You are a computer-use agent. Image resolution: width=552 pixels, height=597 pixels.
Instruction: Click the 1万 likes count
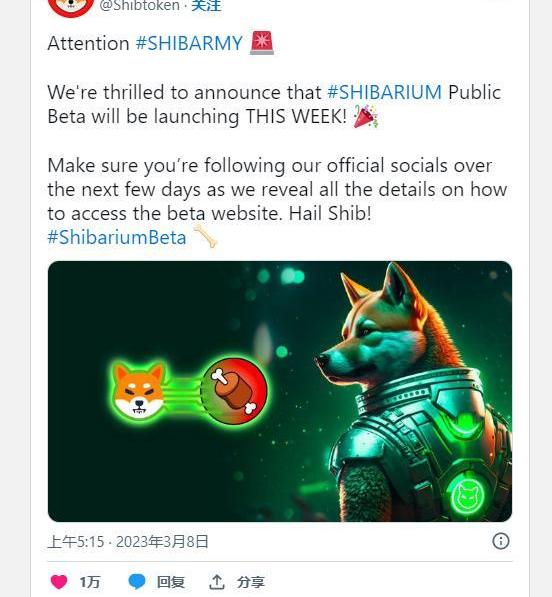89,582
